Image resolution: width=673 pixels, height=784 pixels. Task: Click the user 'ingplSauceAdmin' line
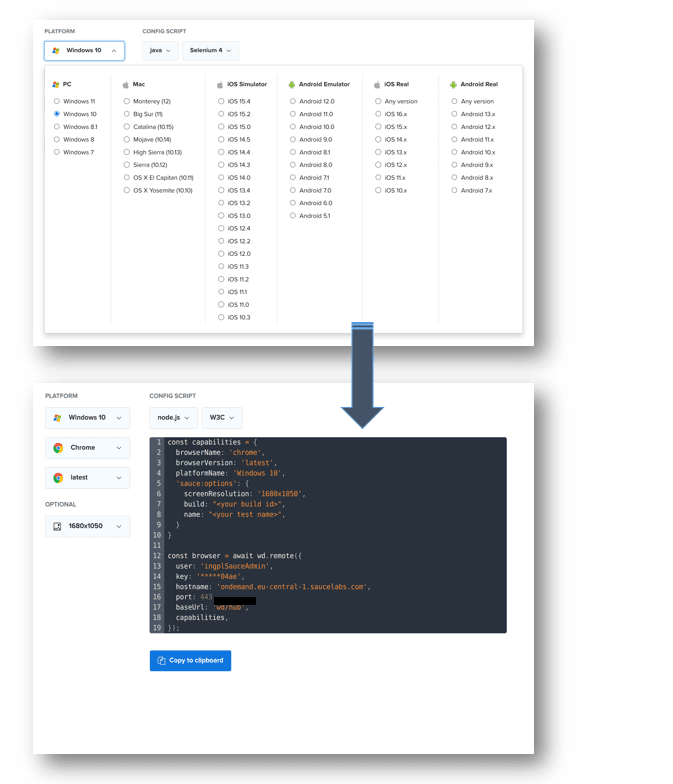(224, 566)
